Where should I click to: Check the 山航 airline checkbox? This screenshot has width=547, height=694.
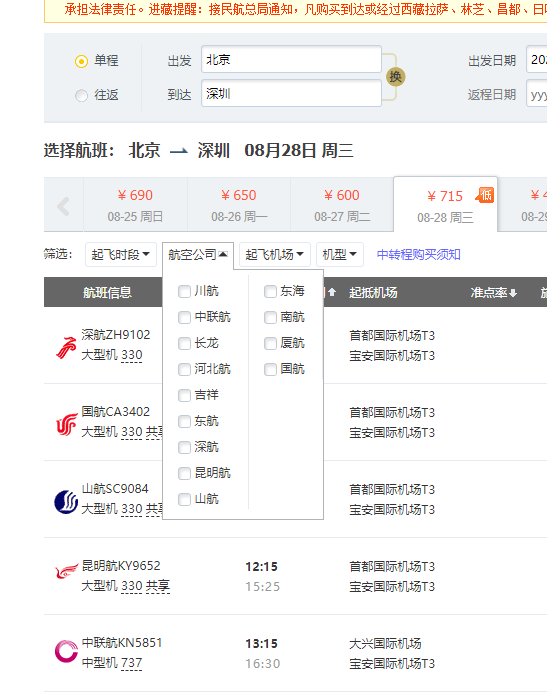click(184, 499)
